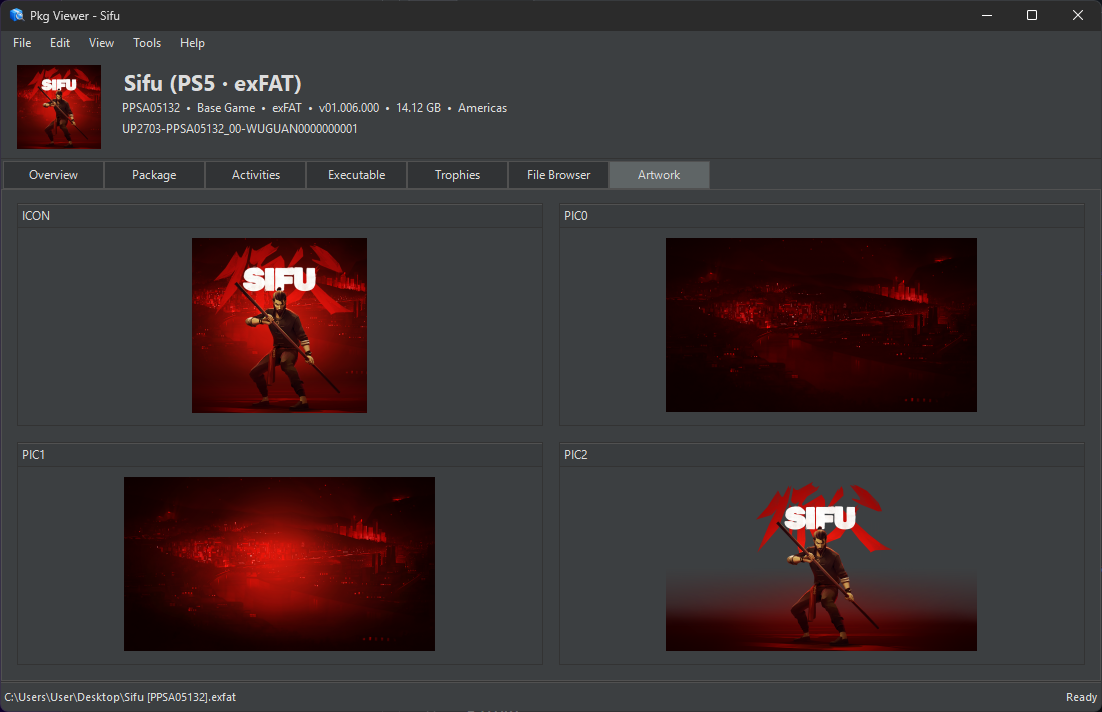Open the Tools menu
This screenshot has height=712, width=1102.
pyautogui.click(x=147, y=43)
